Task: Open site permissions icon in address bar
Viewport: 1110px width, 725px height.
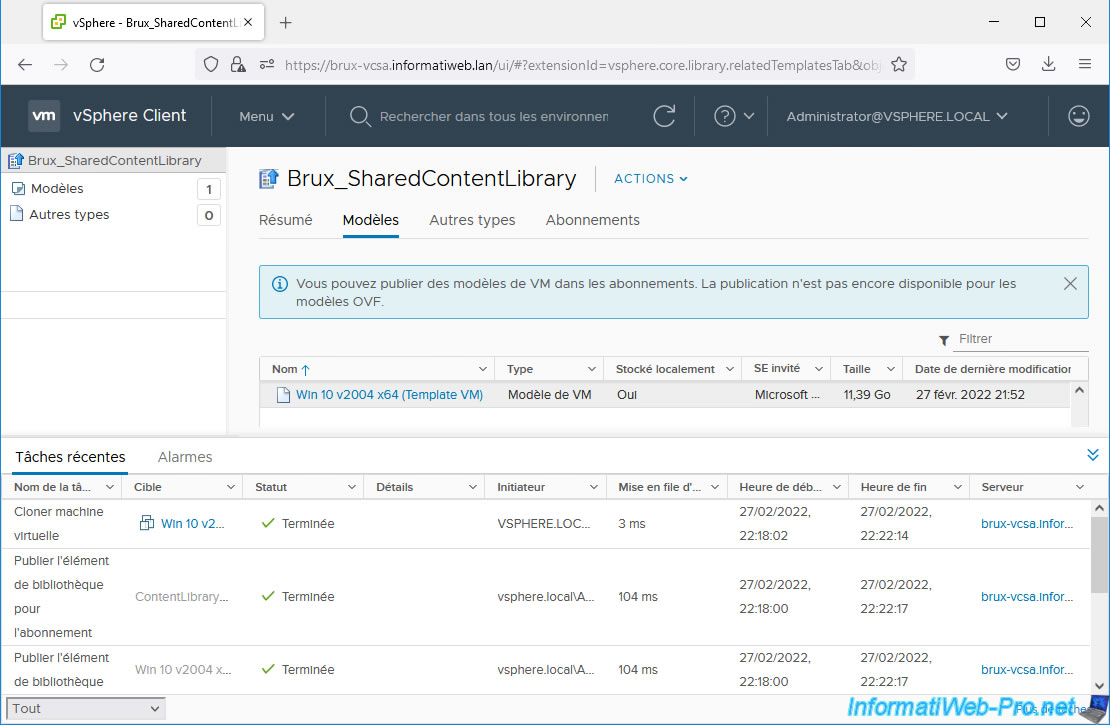Action: [267, 65]
